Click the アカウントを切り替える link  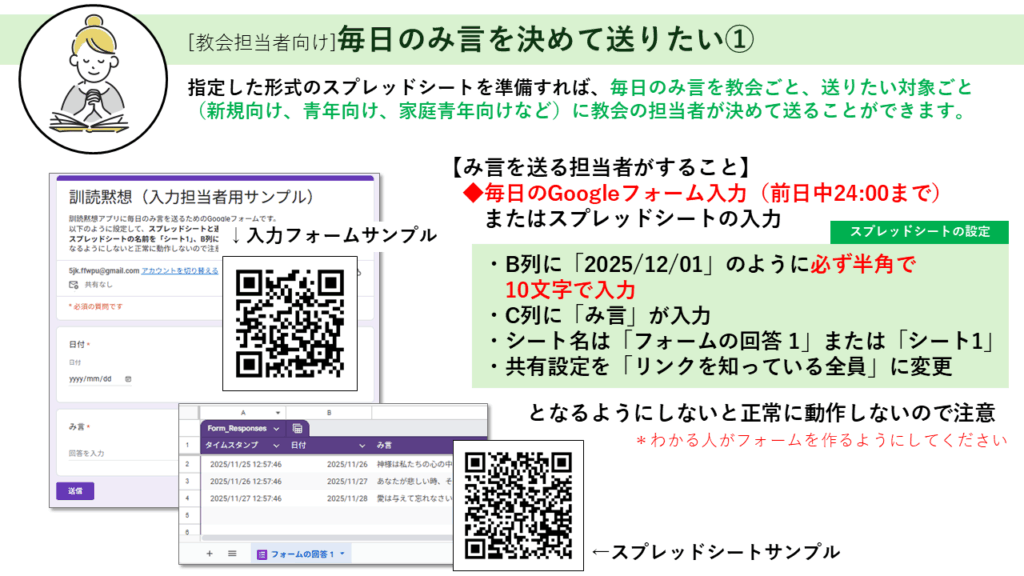coord(177,271)
